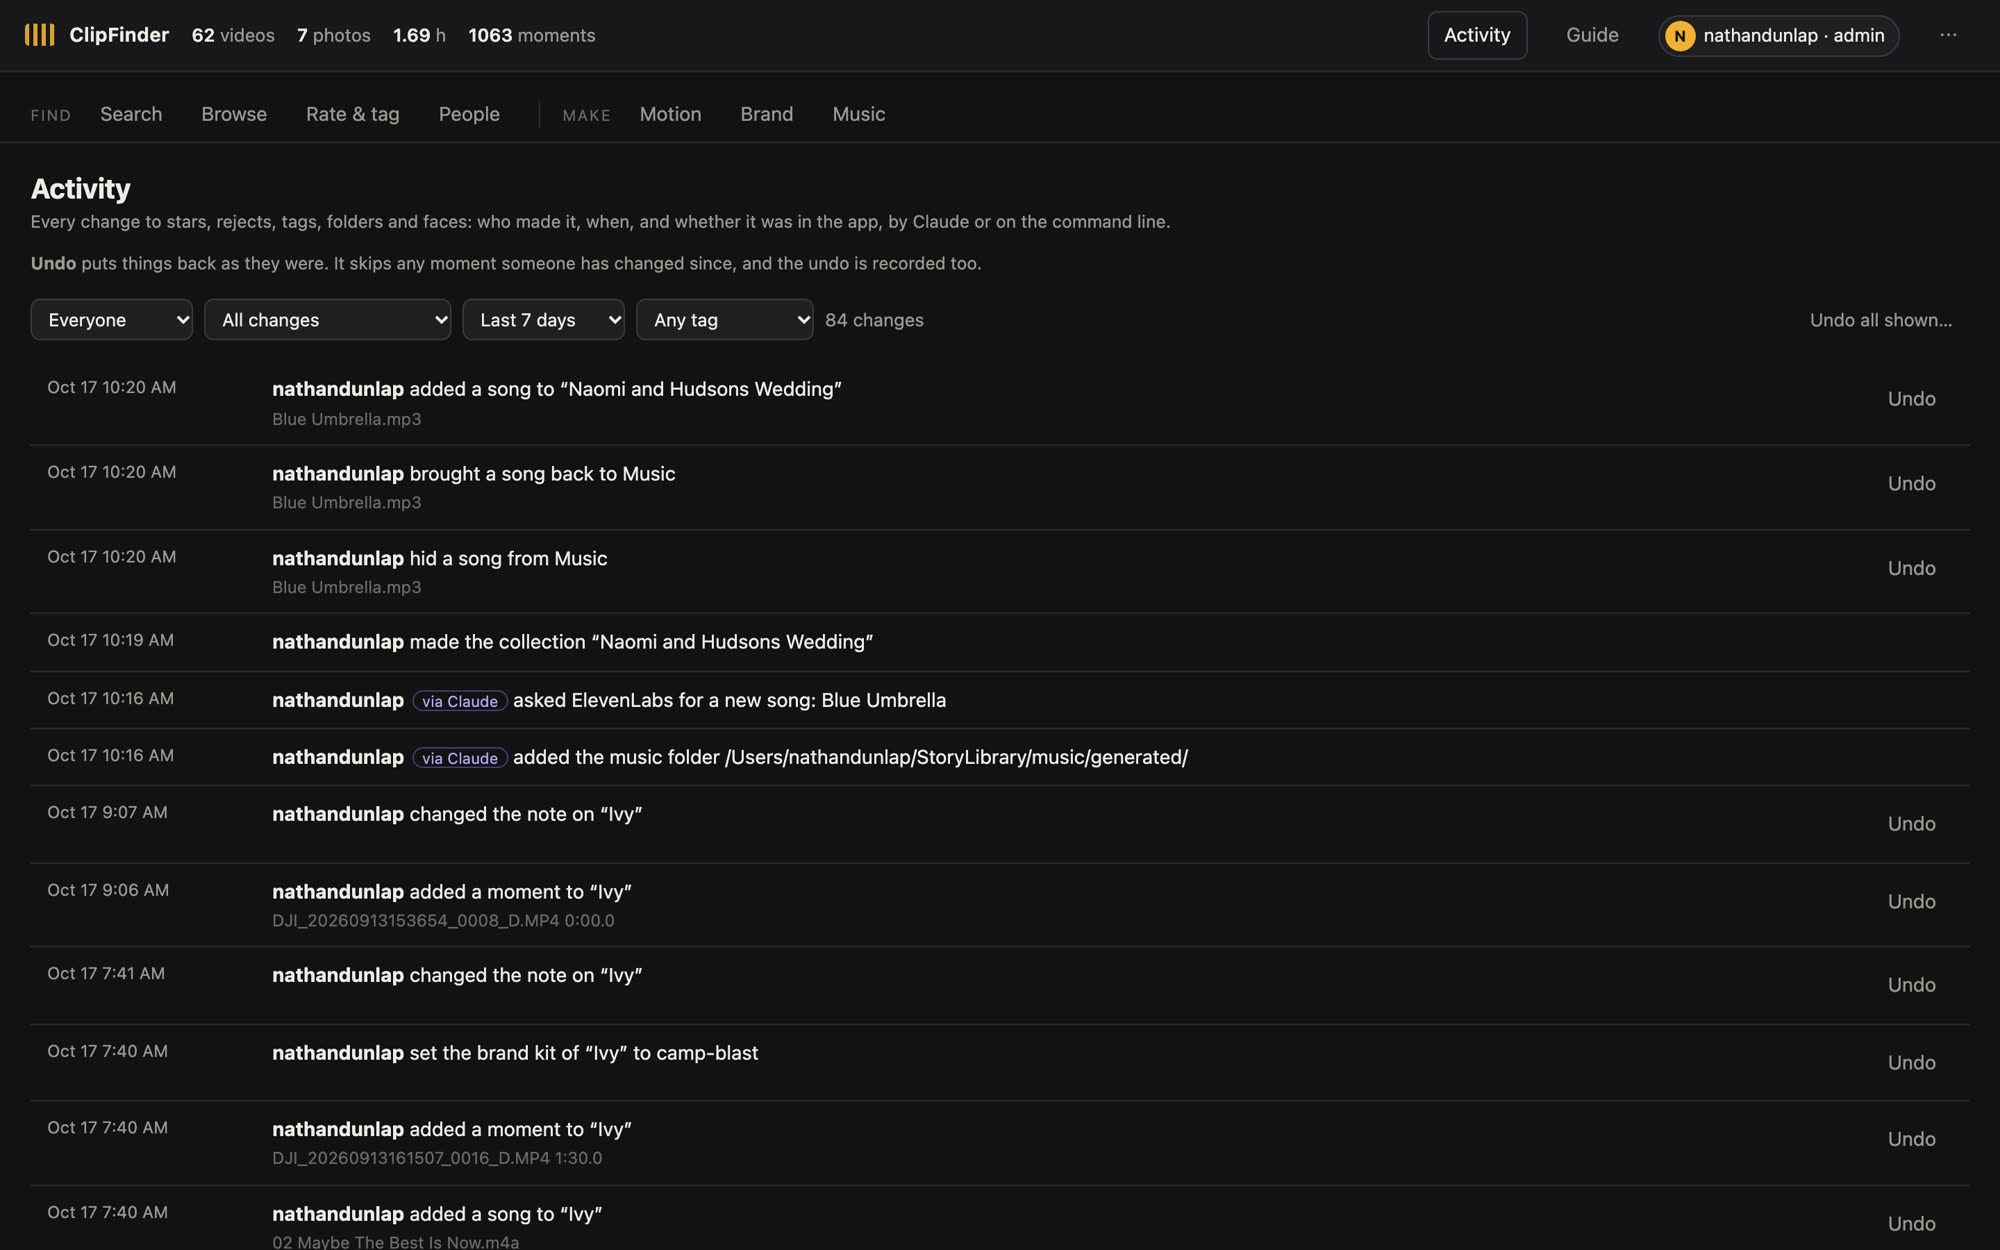The width and height of the screenshot is (2000, 1250).
Task: Undo the 9:06 AM added moment to Ivy
Action: pos(1911,902)
